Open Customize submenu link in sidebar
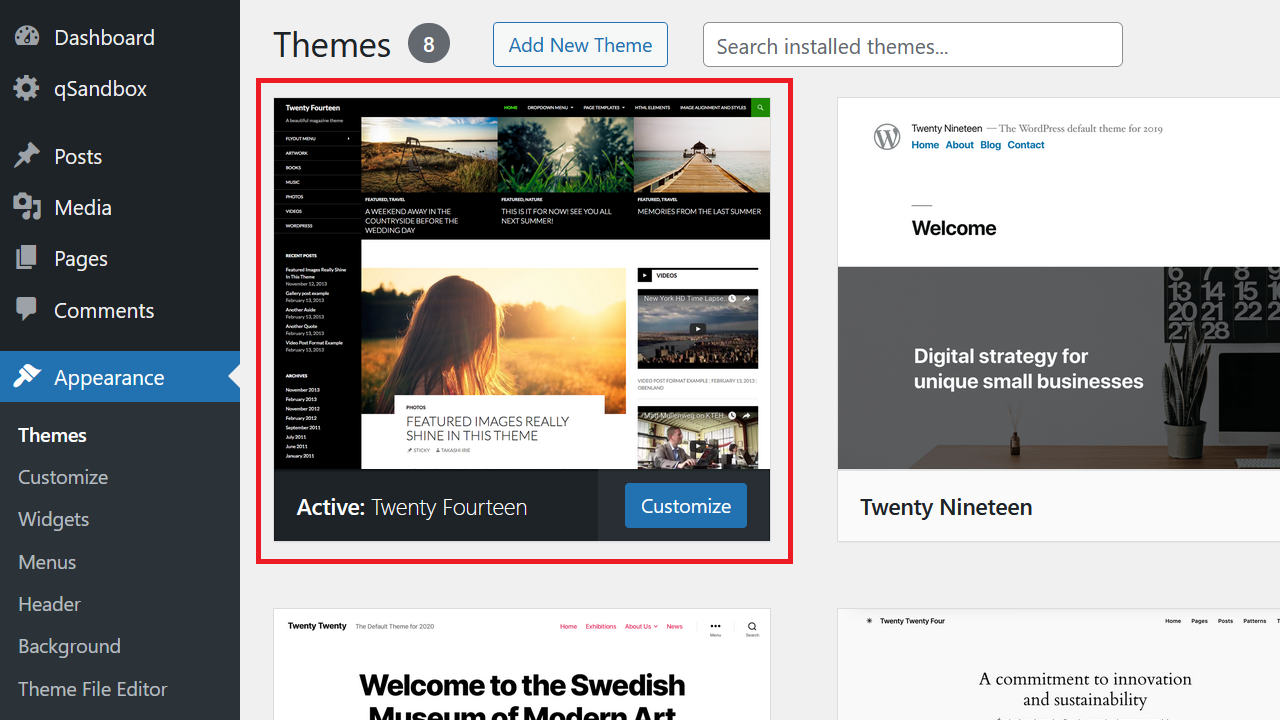The height and width of the screenshot is (720, 1280). coord(63,477)
